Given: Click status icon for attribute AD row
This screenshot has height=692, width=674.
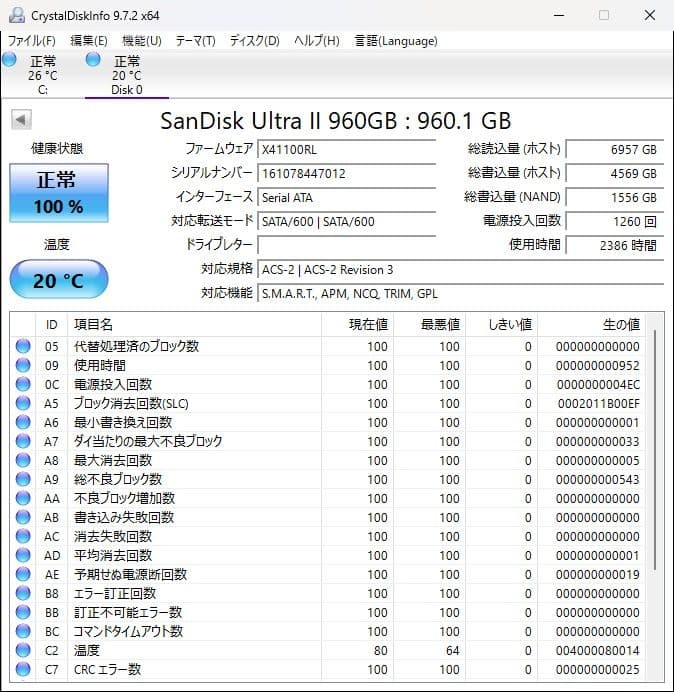Looking at the screenshot, I should pyautogui.click(x=23, y=555).
